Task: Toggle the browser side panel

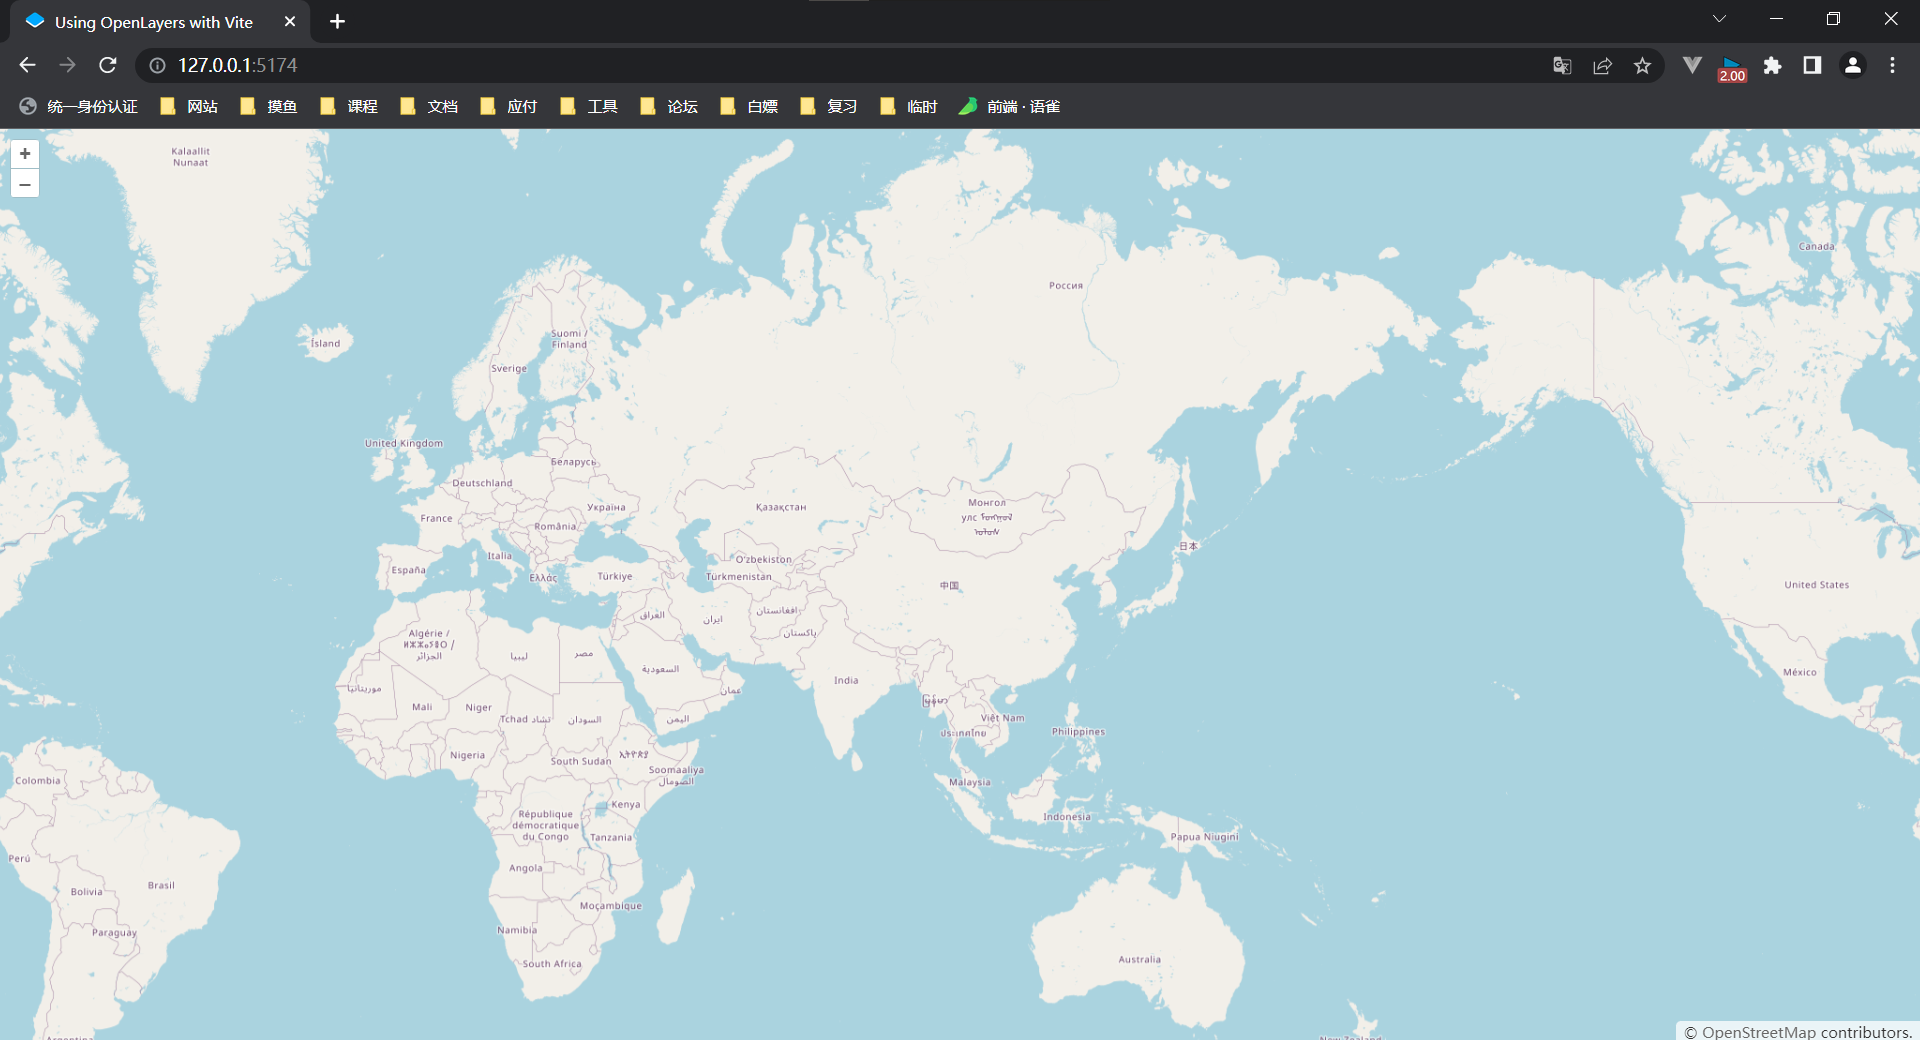Action: tap(1812, 65)
